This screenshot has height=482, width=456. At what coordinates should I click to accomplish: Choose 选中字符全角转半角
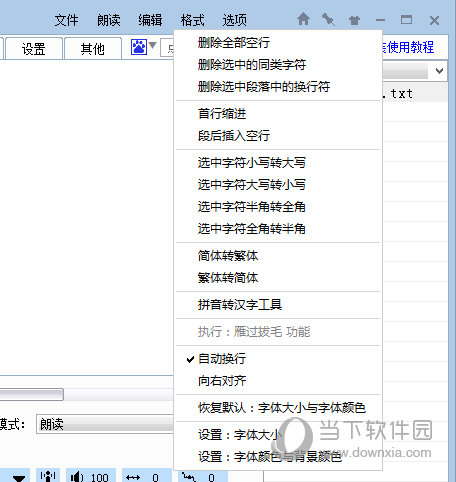[277, 229]
